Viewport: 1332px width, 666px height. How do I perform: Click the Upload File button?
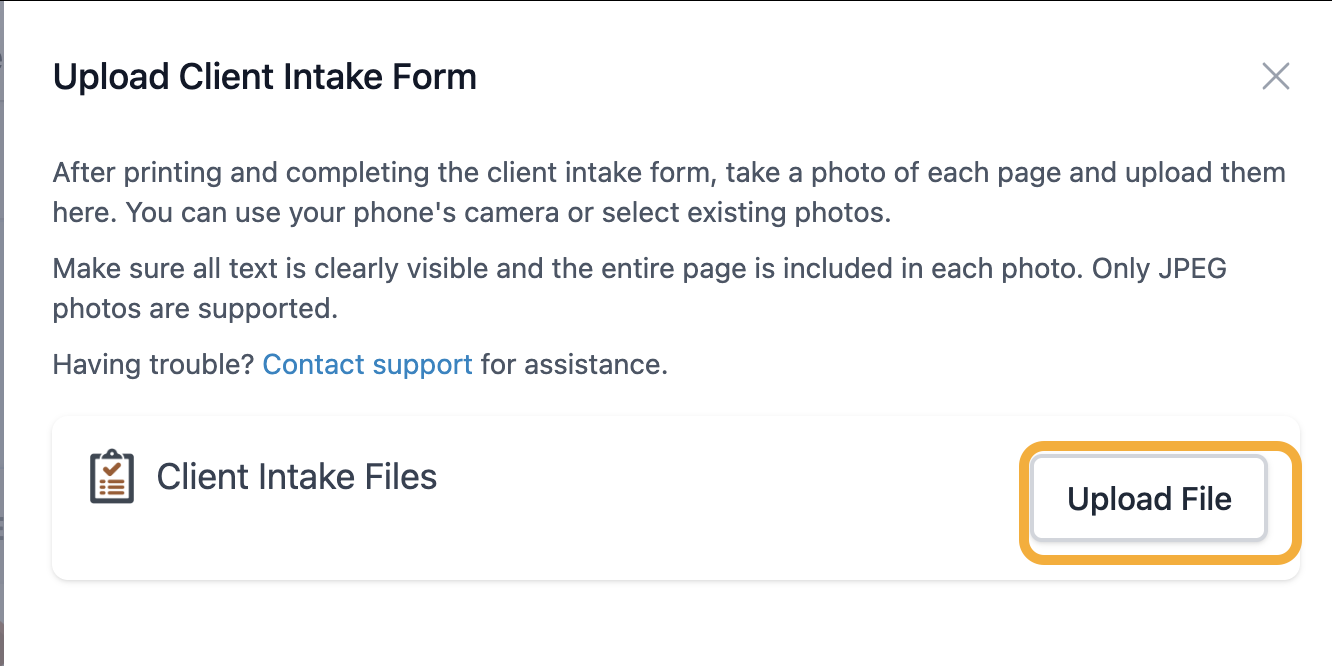click(x=1149, y=498)
